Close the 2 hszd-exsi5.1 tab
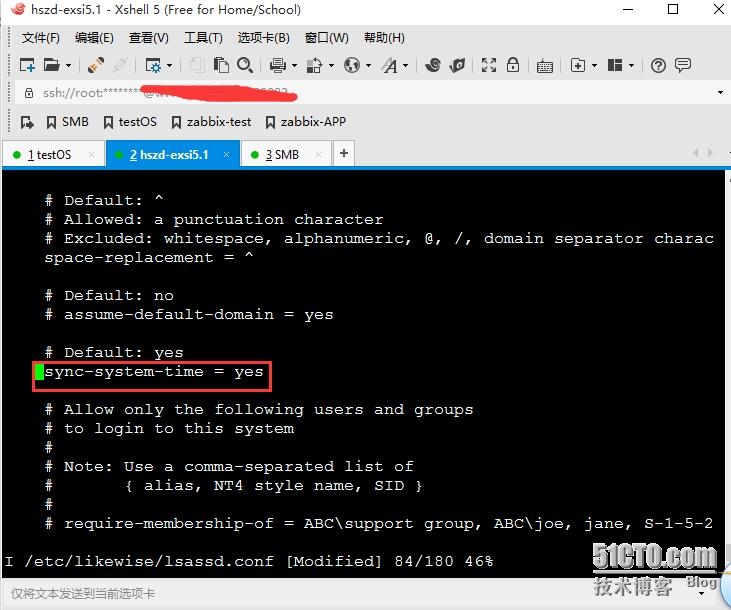 click(x=227, y=154)
